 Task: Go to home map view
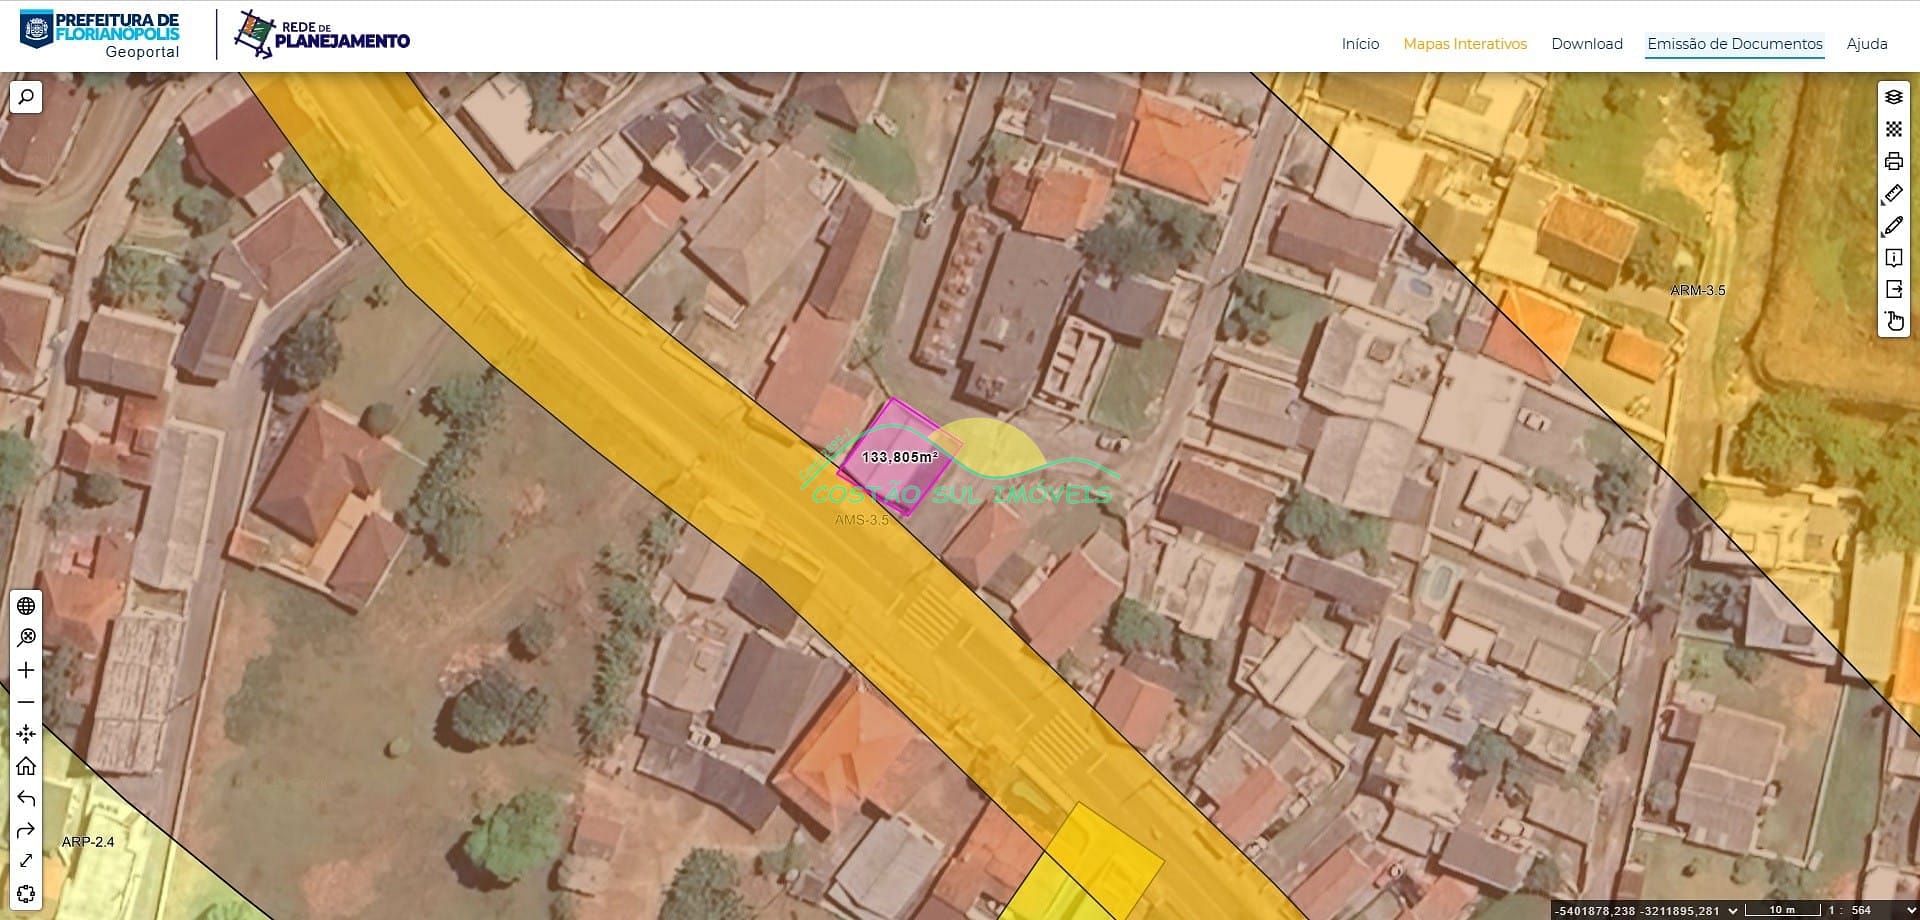pos(26,766)
